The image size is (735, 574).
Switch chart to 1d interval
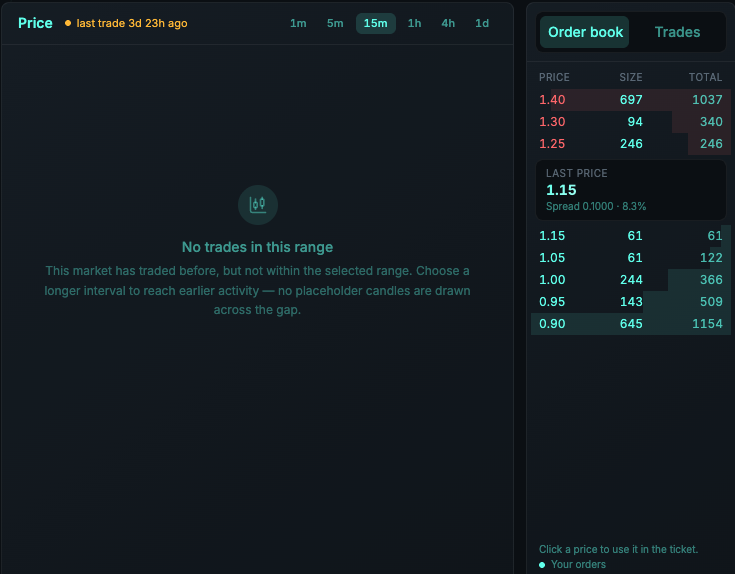482,23
